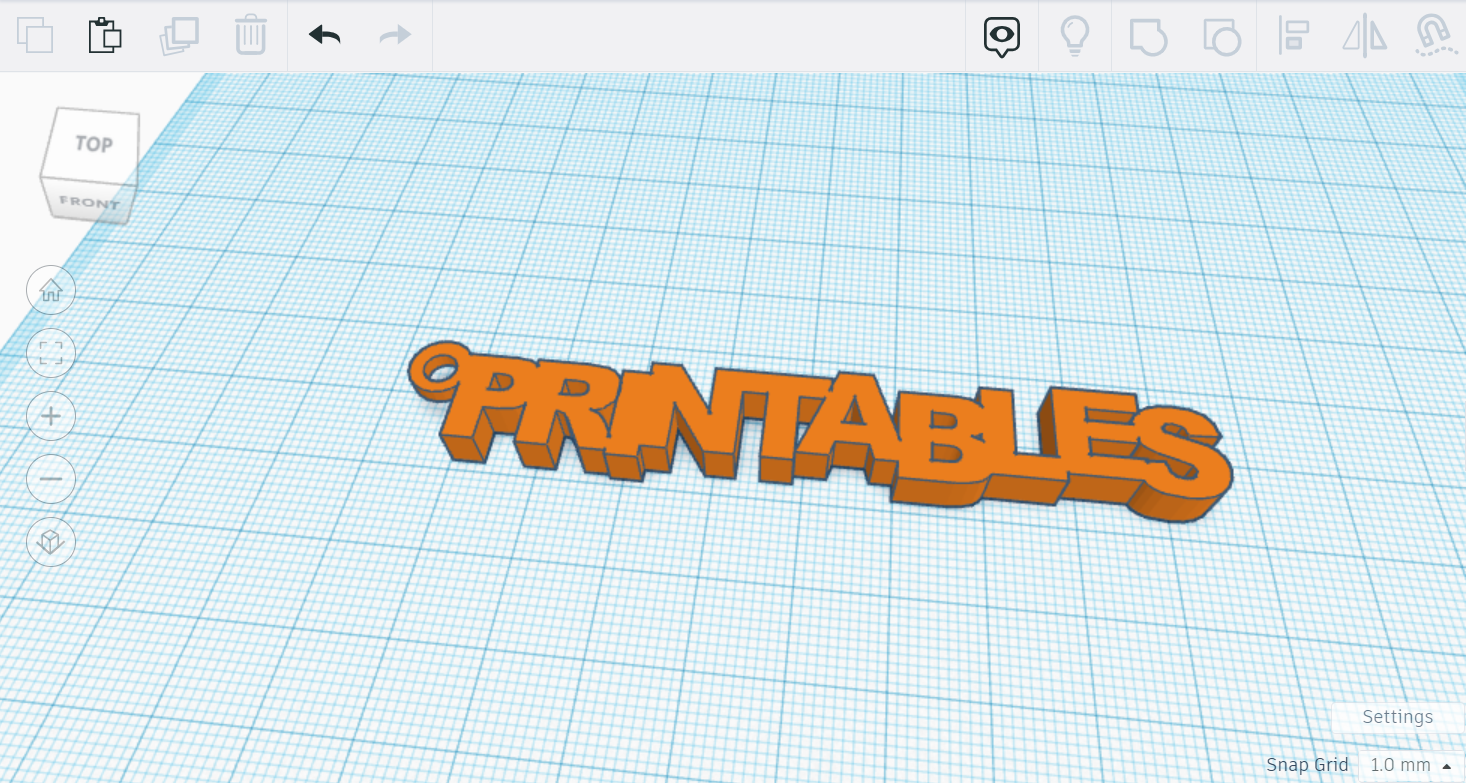The height and width of the screenshot is (783, 1466).
Task: Click the Group shapes icon
Action: tap(1148, 36)
